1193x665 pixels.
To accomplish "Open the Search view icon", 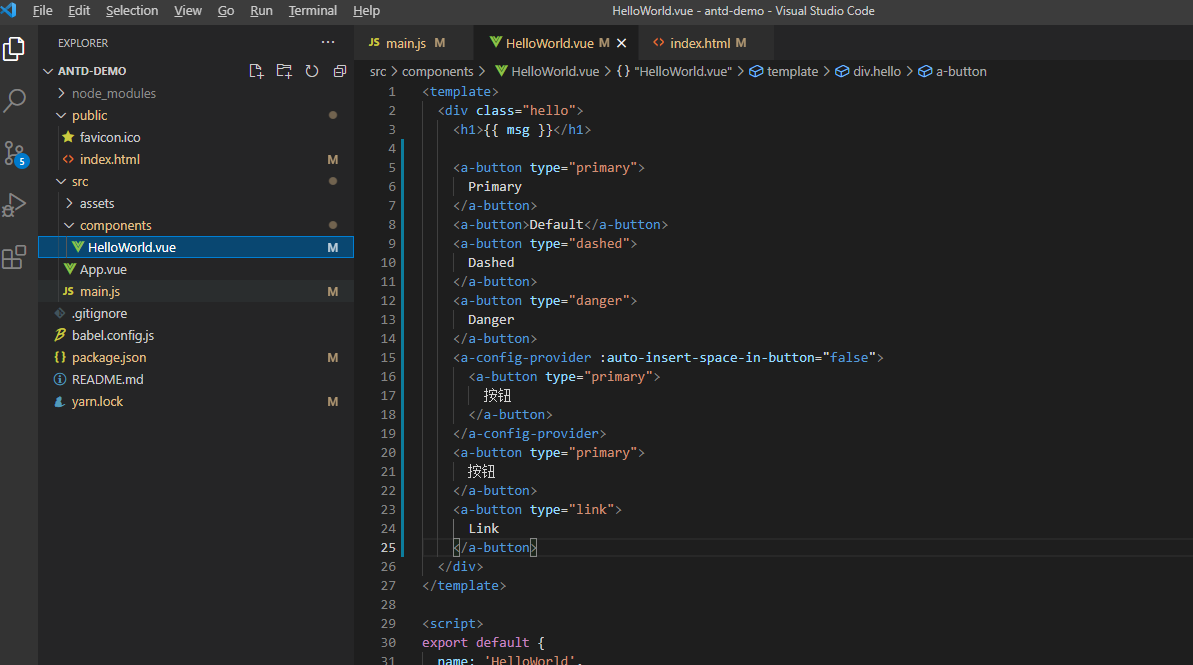I will click(15, 100).
